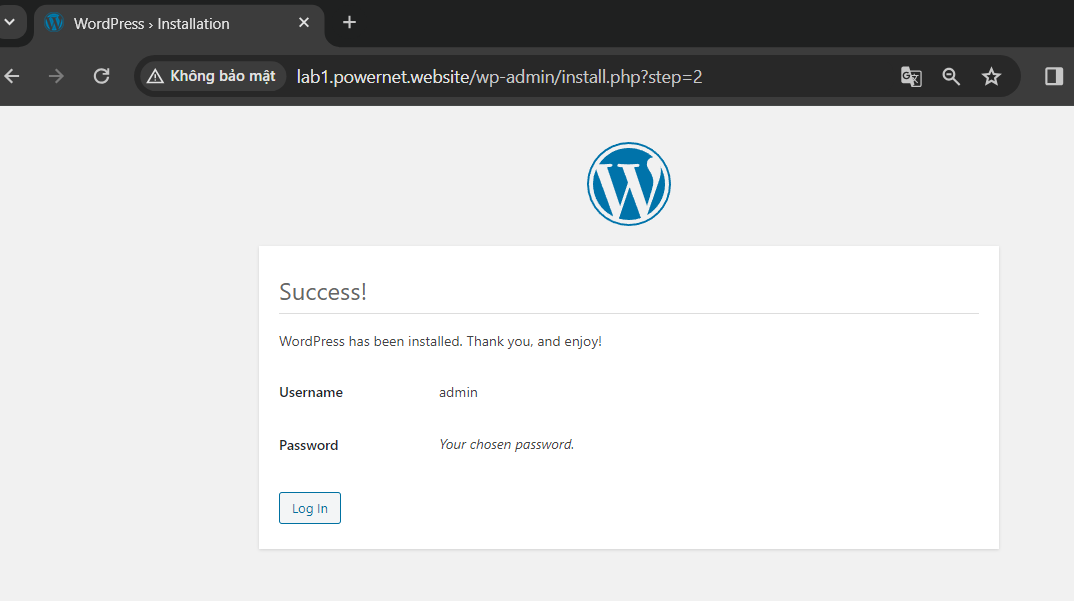Click the WordPress logo
The height and width of the screenshot is (601, 1074).
click(x=628, y=184)
